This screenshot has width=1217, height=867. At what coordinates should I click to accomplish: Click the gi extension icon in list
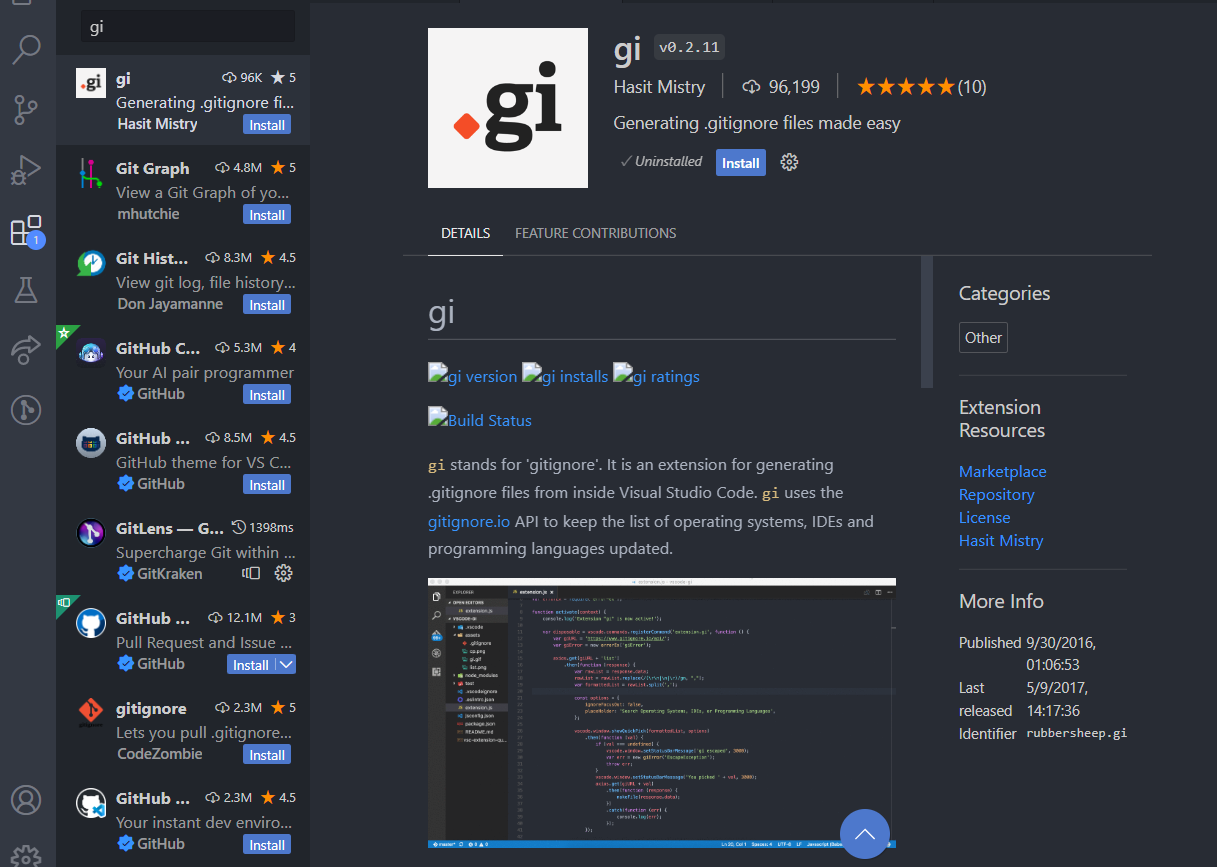coord(91,84)
